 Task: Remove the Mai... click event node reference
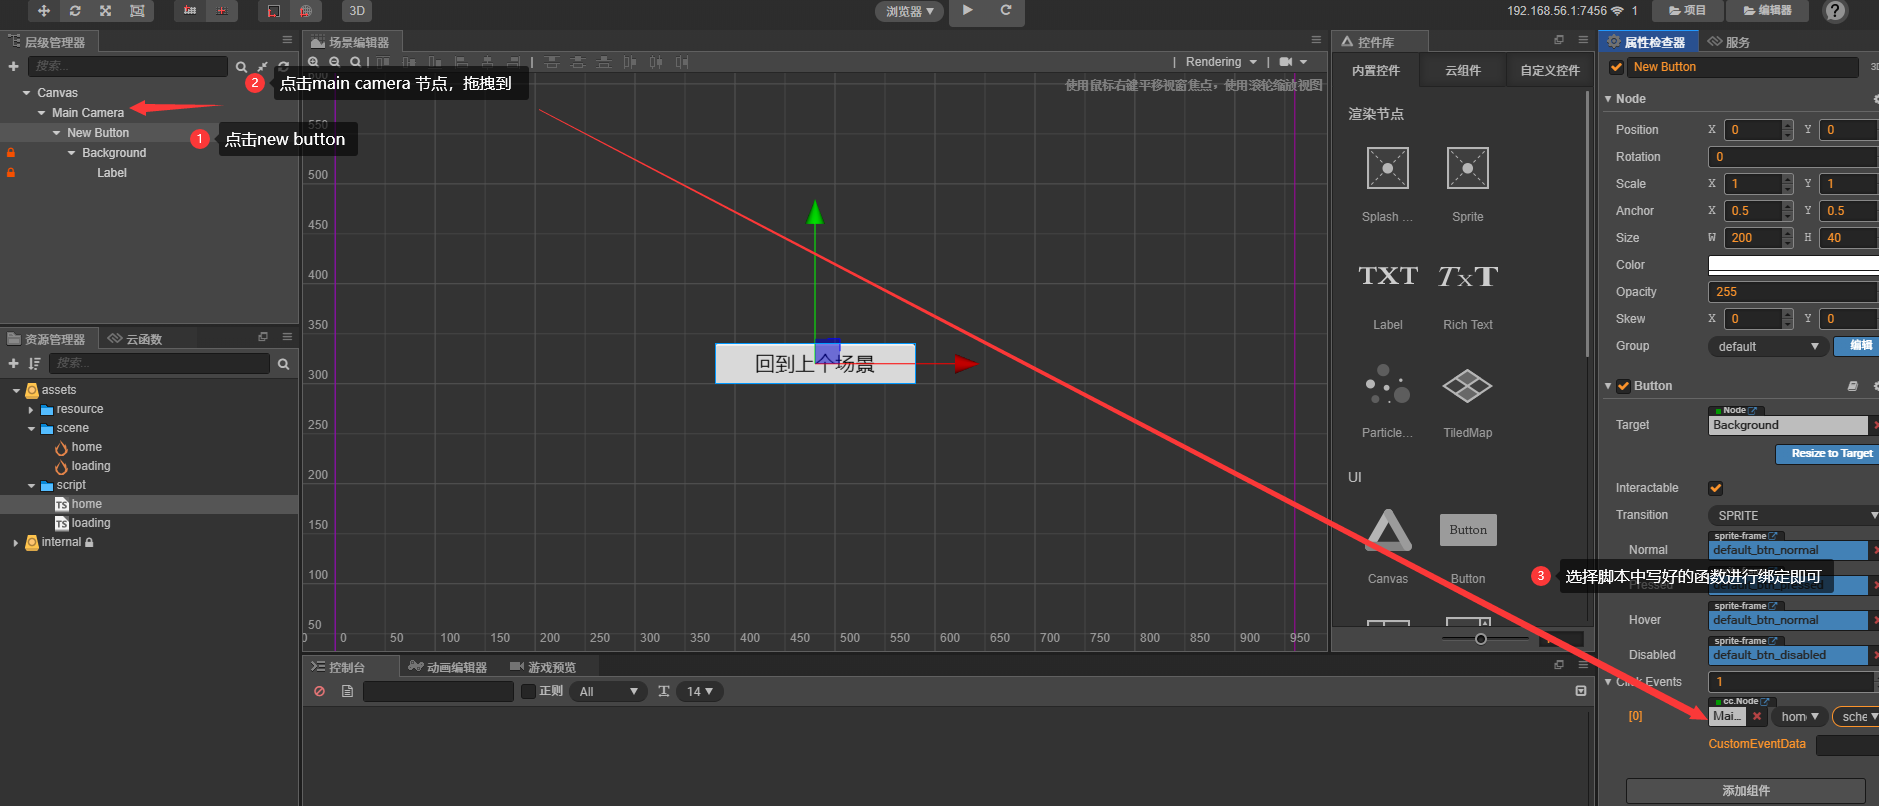(1757, 716)
